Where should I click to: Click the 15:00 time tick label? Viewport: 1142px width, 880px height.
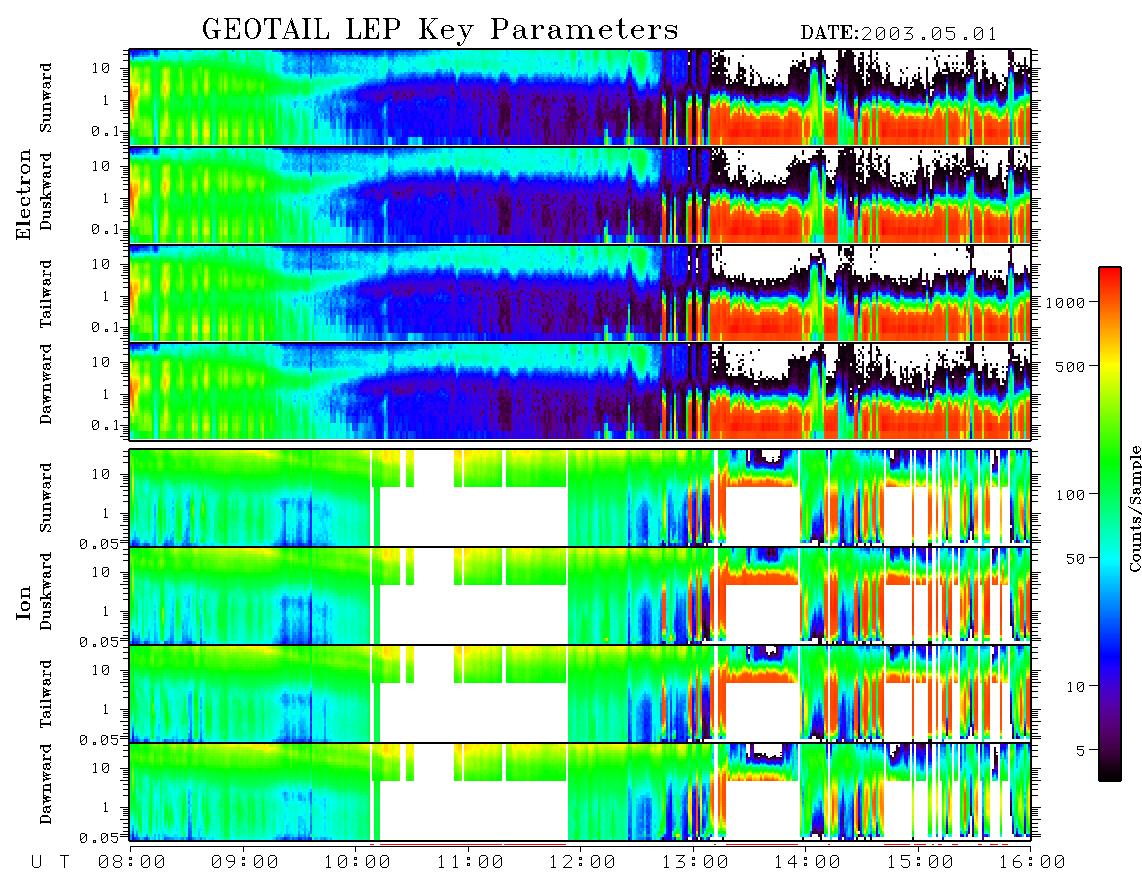click(x=920, y=862)
